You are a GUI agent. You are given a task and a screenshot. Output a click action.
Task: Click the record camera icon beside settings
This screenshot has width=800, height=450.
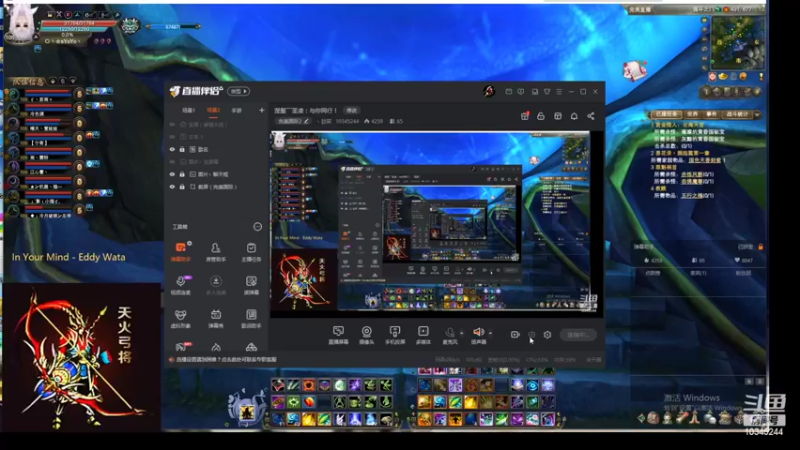[515, 335]
